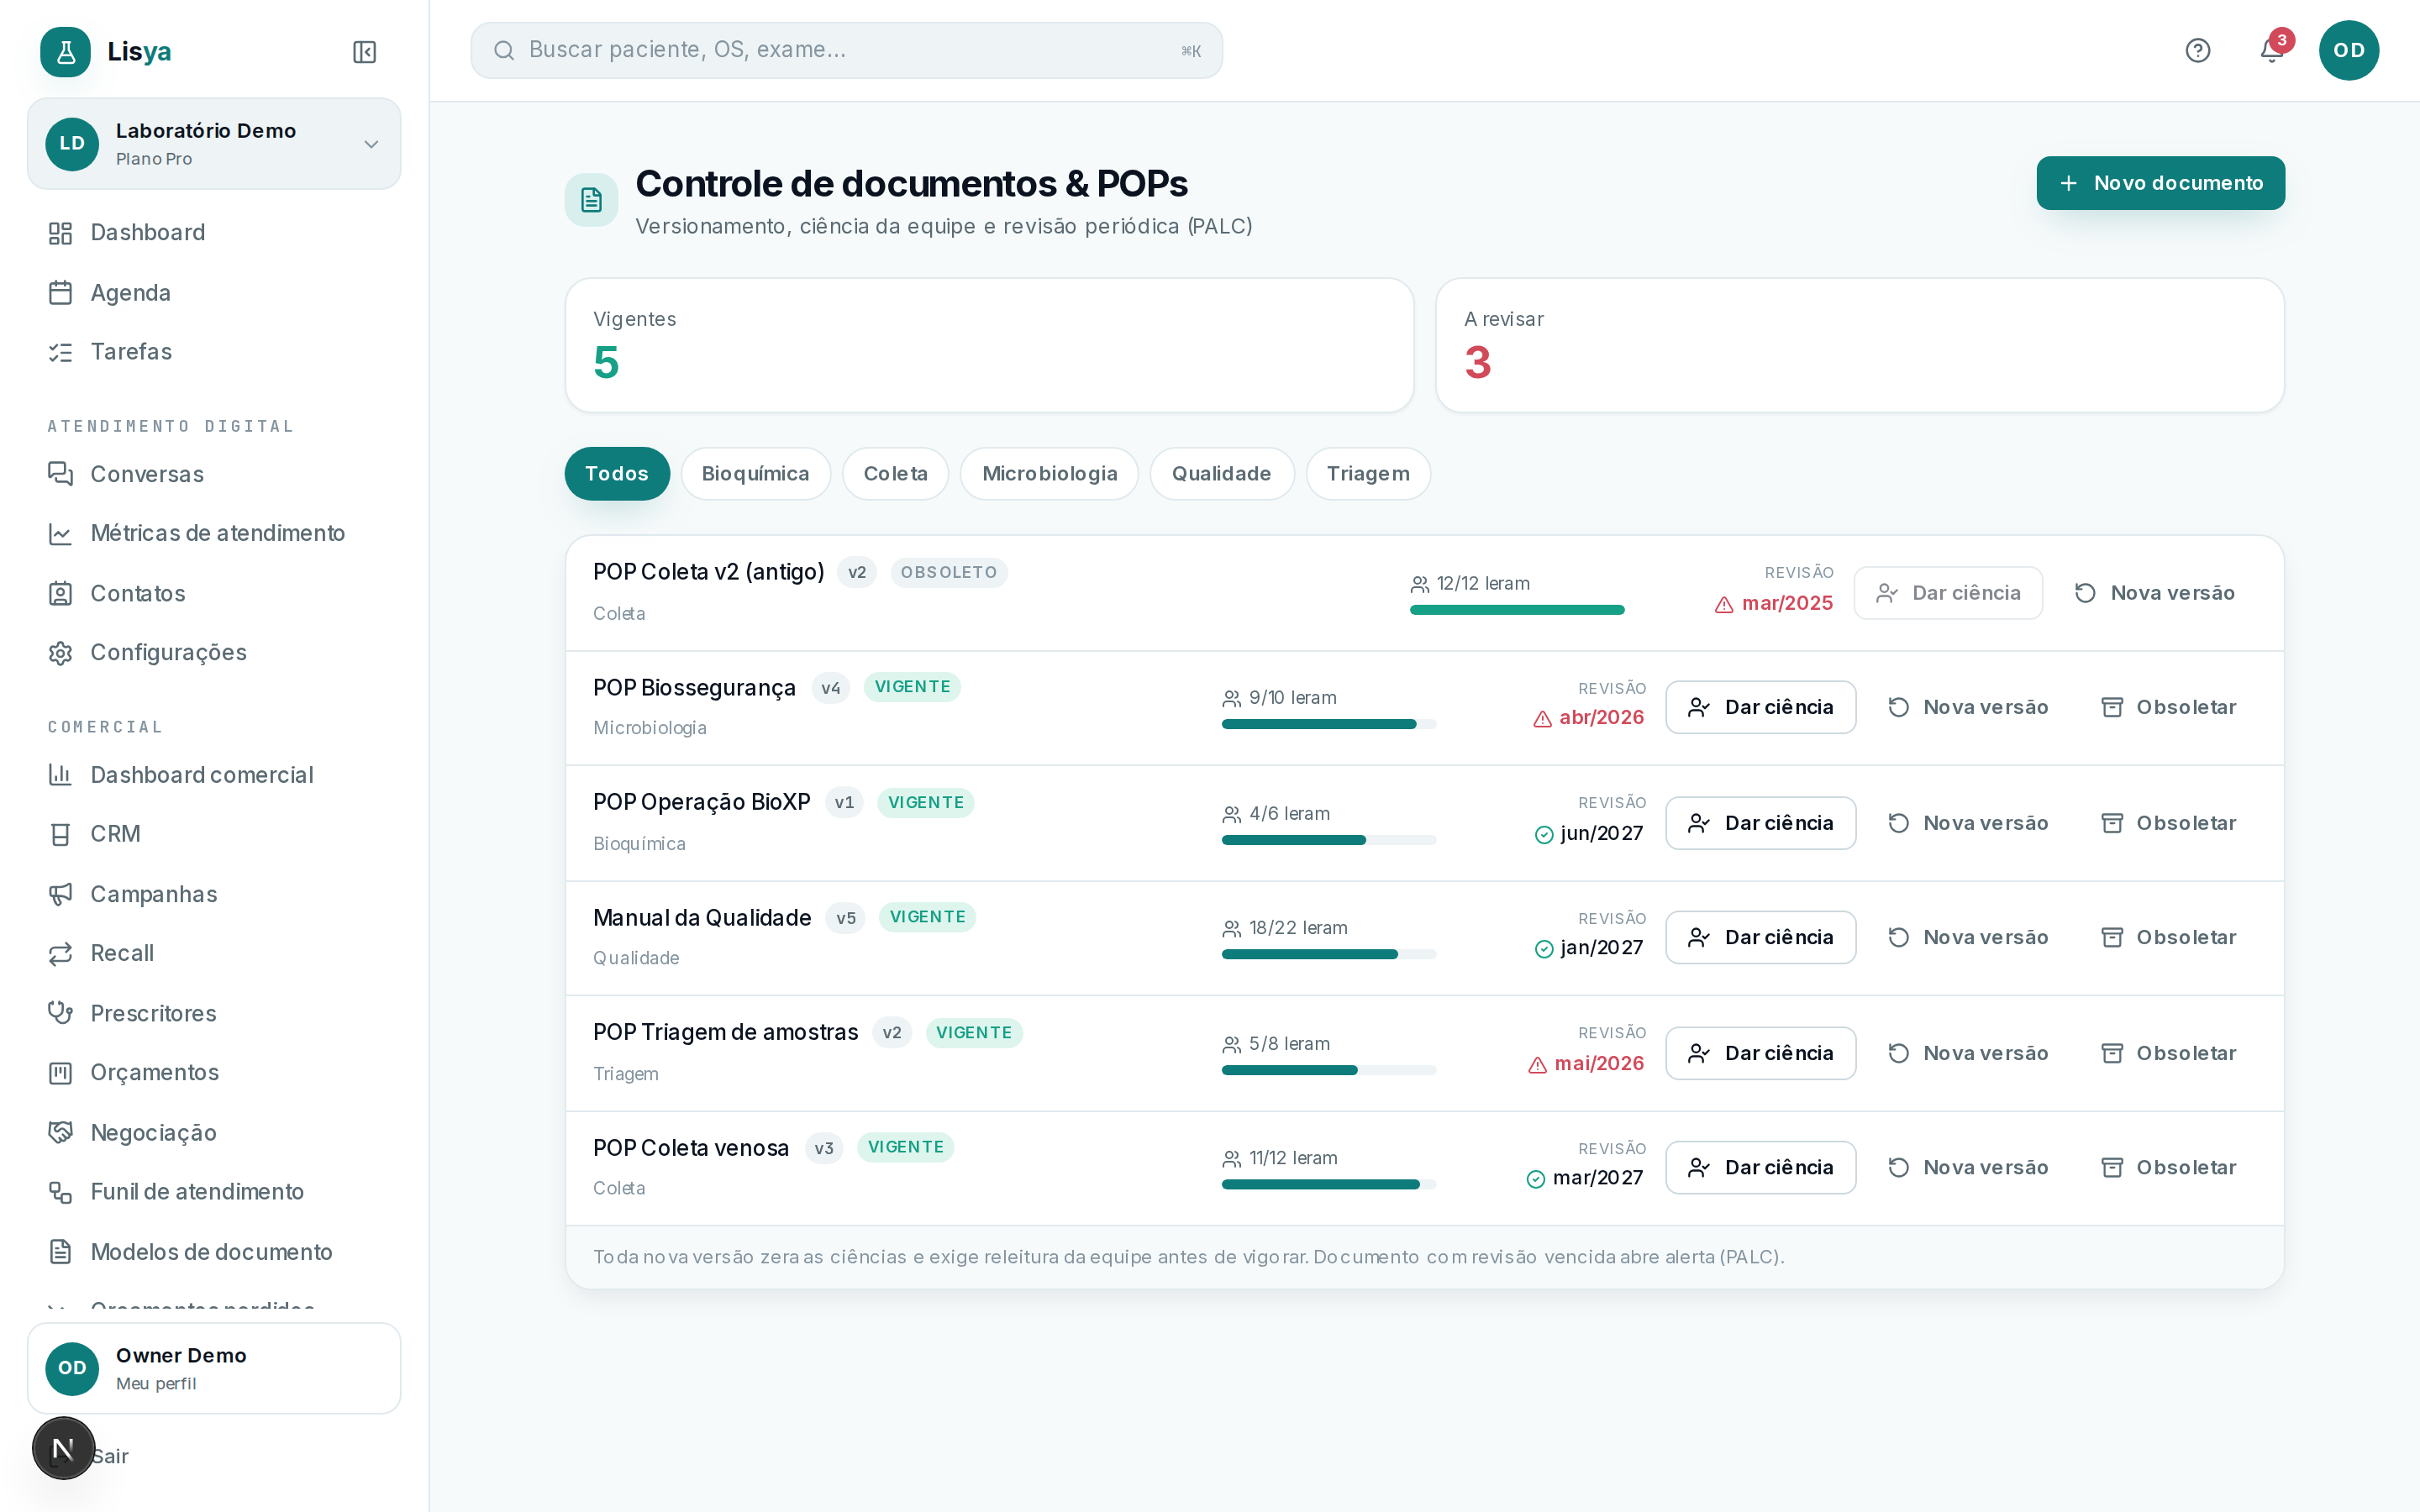Click the Dashboard comercial chart icon

pos(61,775)
